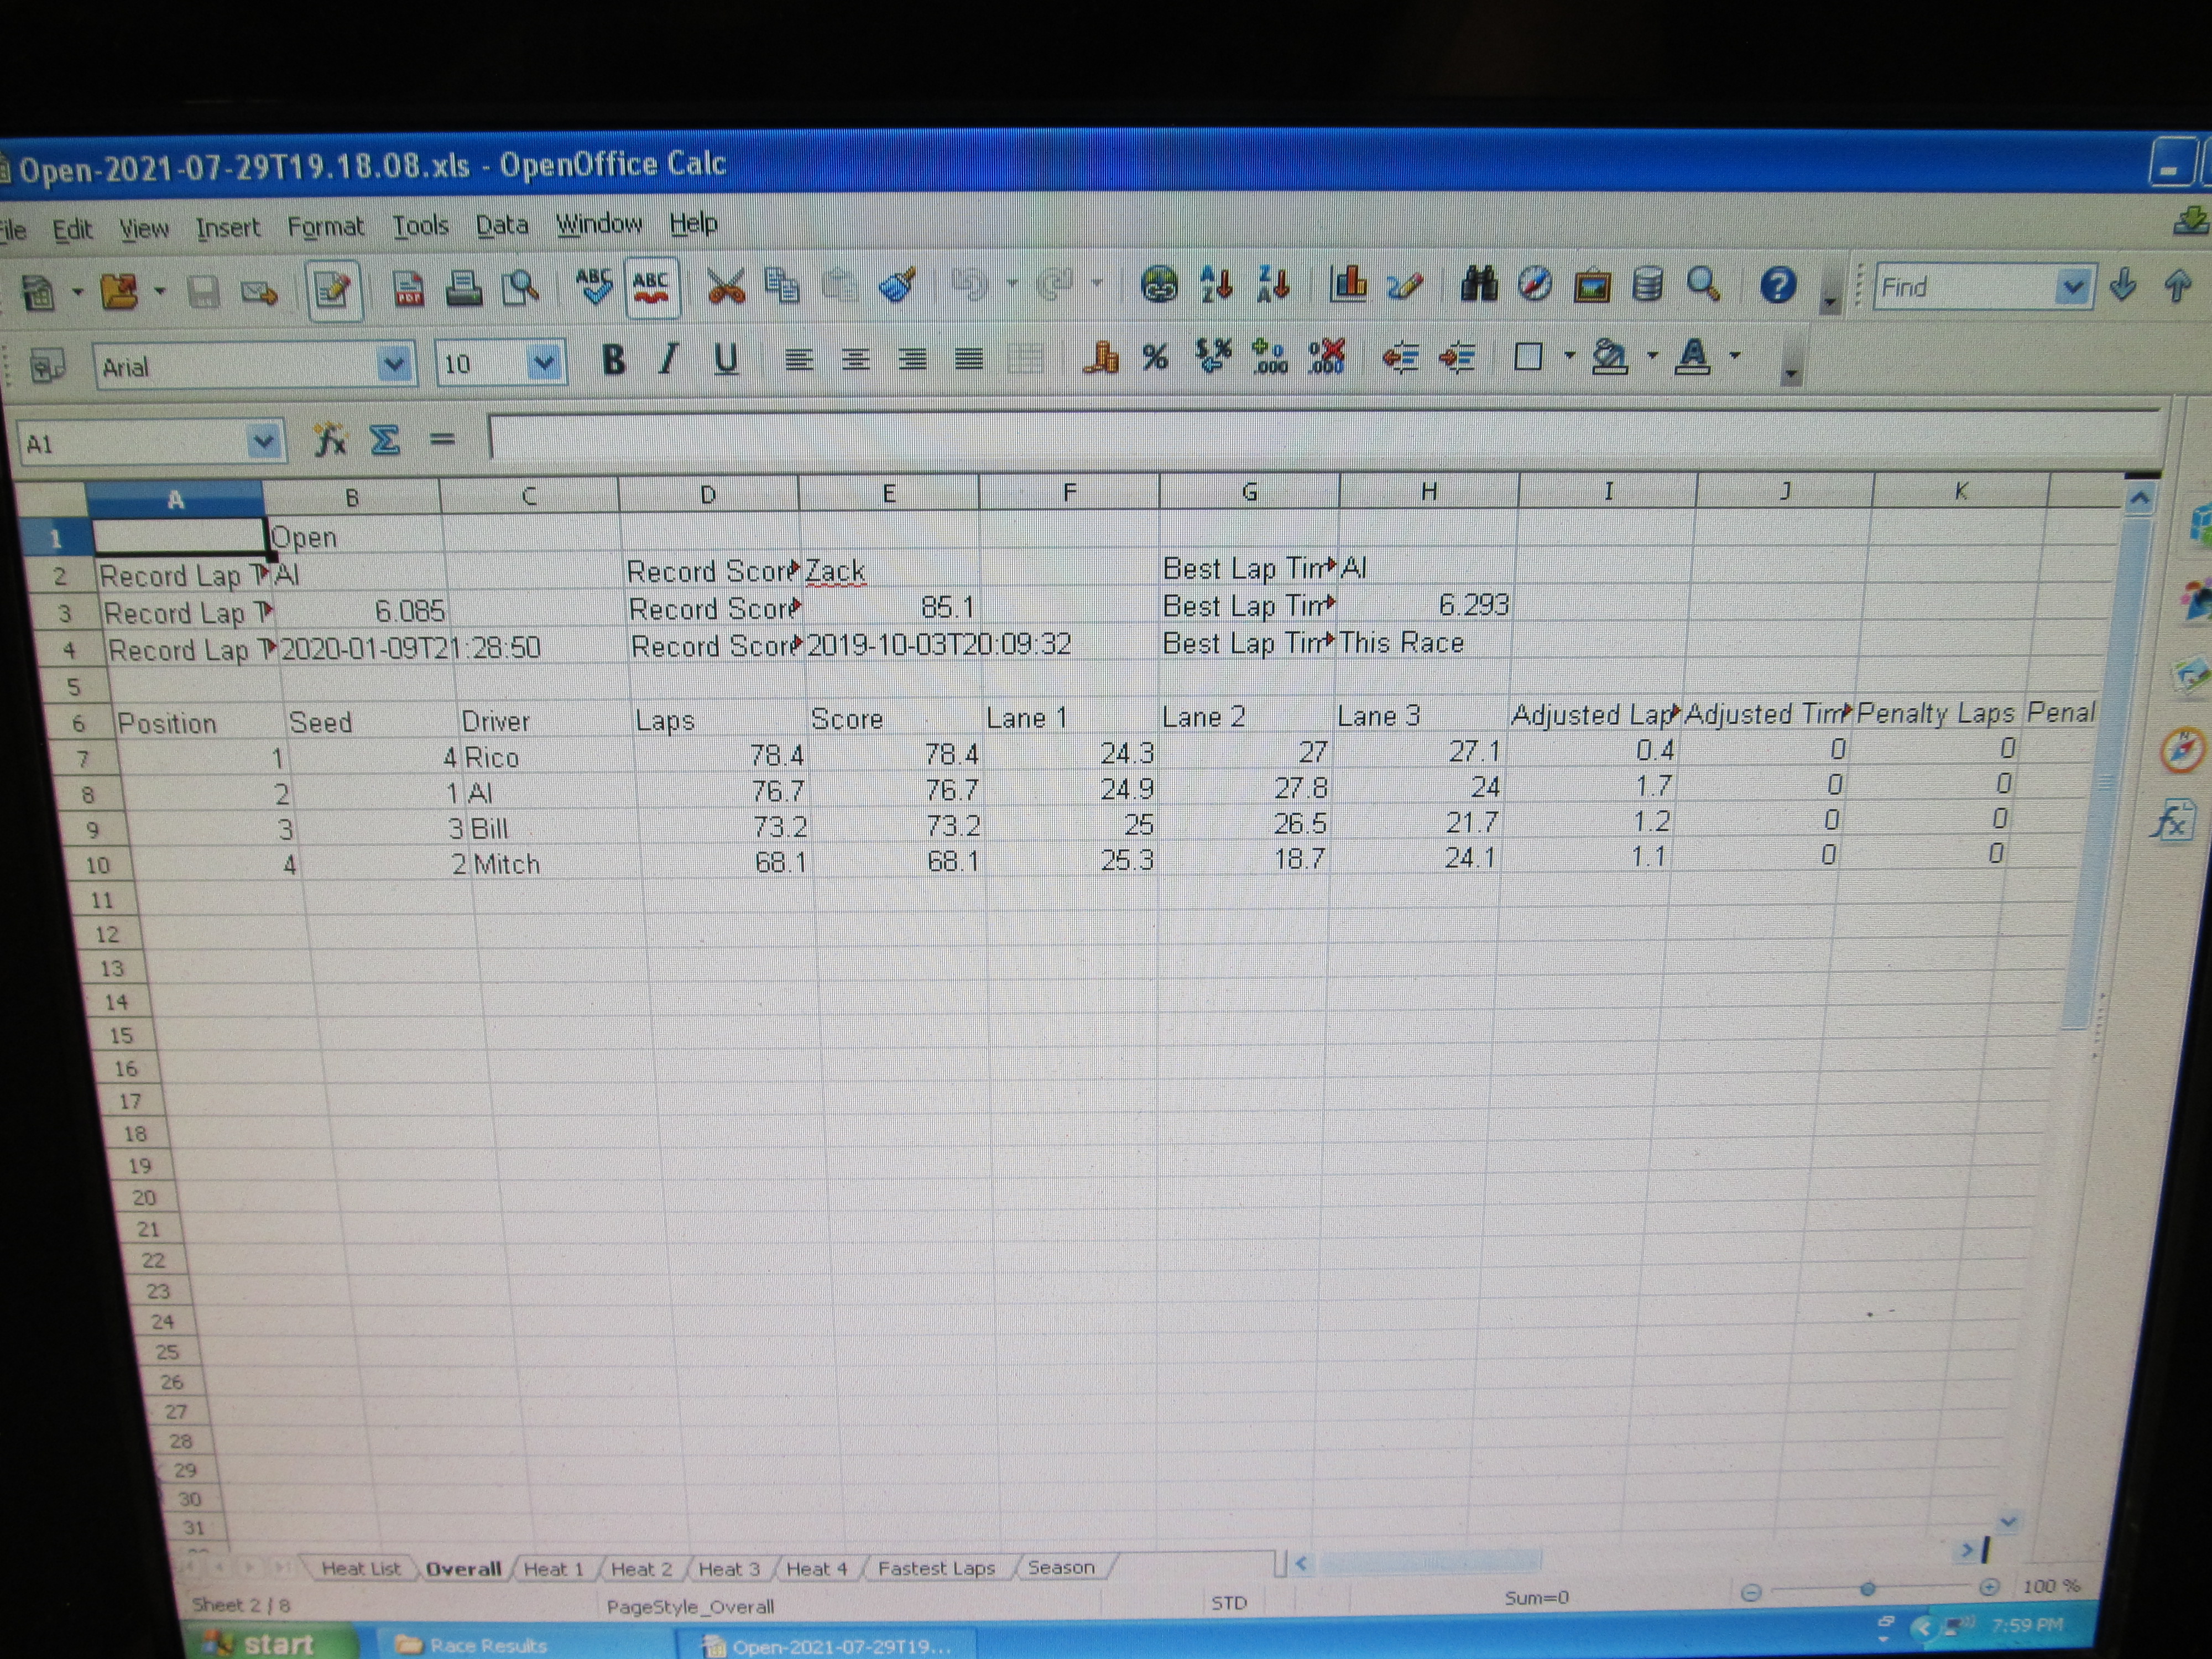The image size is (2212, 1659).
Task: Open Font Size dropdown
Action: coord(543,362)
